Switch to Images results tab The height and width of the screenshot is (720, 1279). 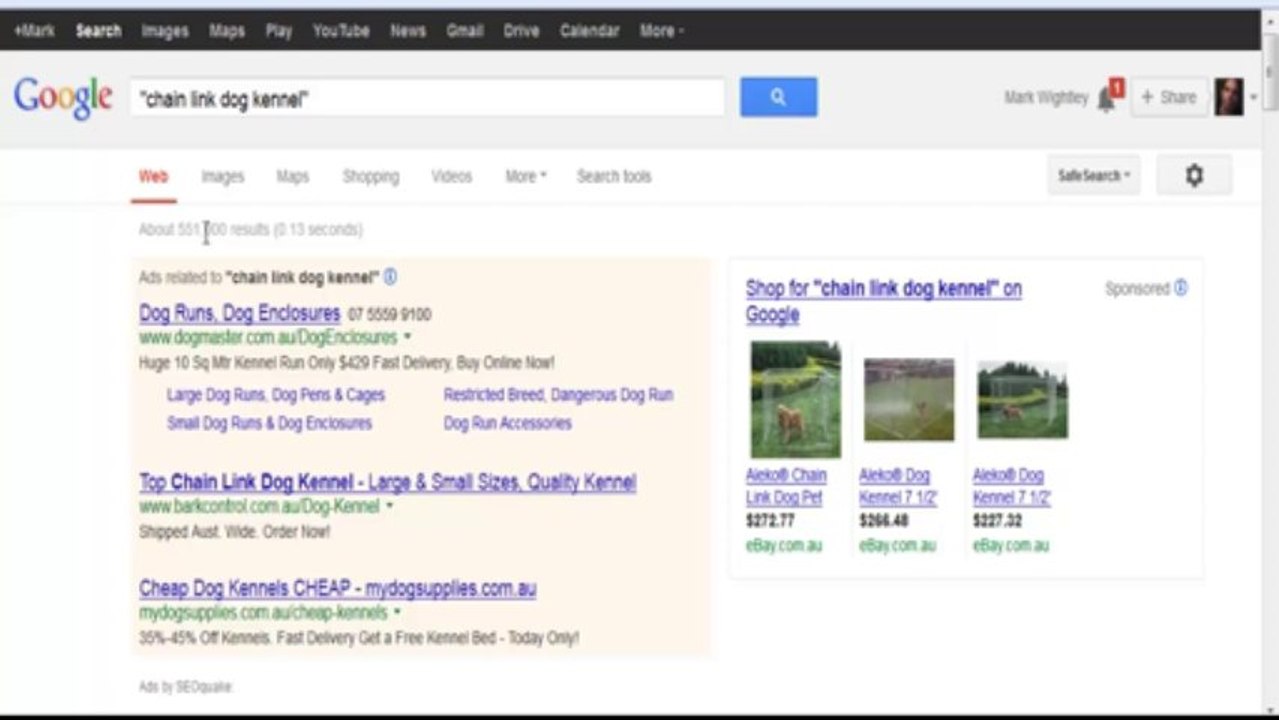tap(223, 177)
